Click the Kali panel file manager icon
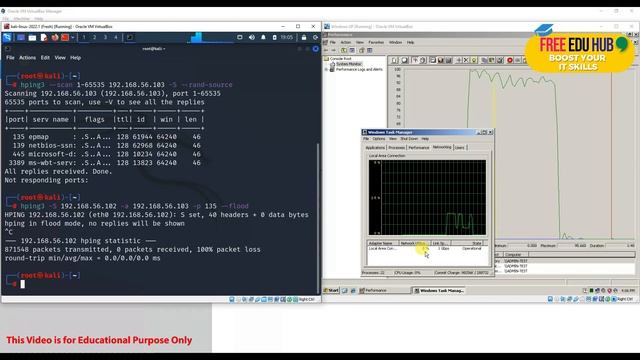This screenshot has width=640, height=360. [32, 38]
